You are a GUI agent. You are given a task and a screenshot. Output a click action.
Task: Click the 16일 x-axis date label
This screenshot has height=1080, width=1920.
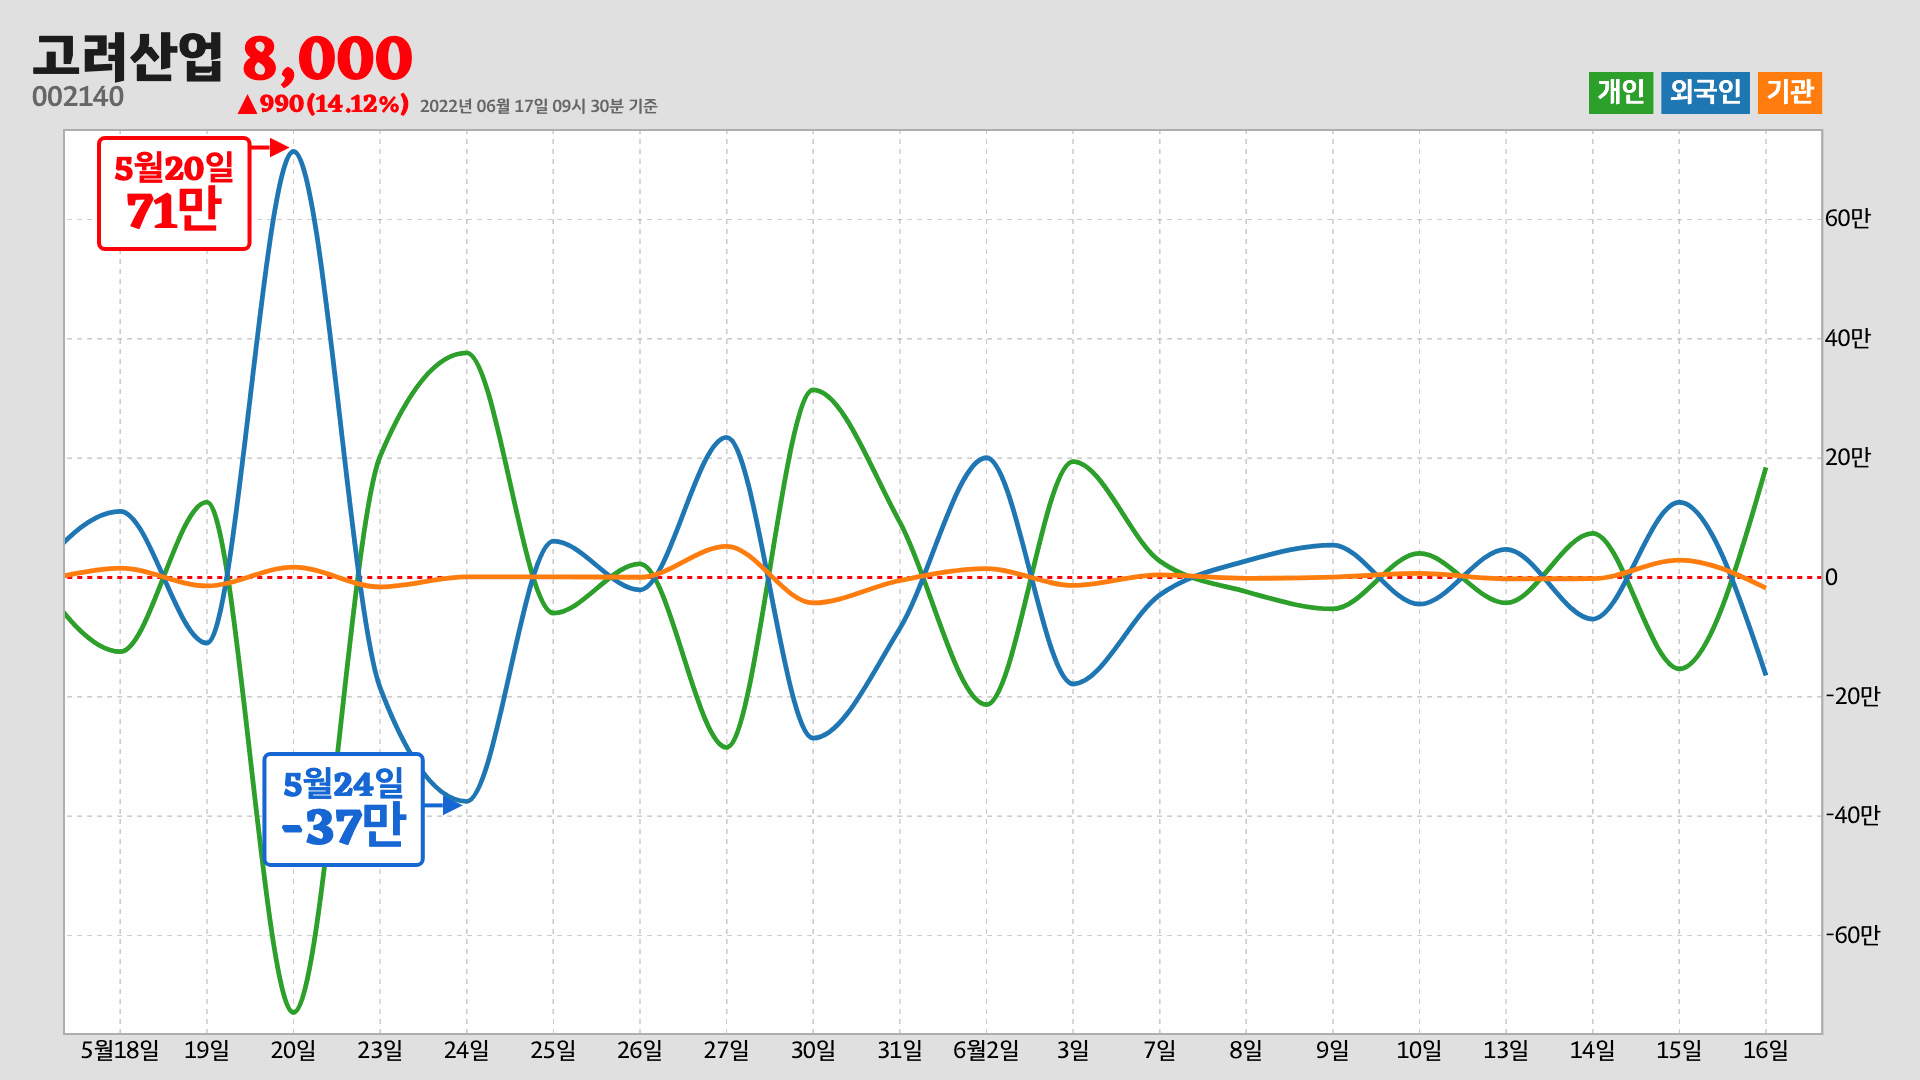(x=1766, y=1050)
